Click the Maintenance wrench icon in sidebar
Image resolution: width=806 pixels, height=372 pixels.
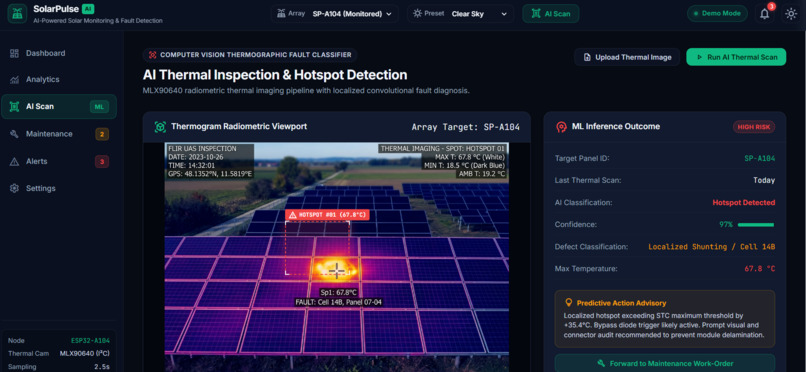(14, 134)
